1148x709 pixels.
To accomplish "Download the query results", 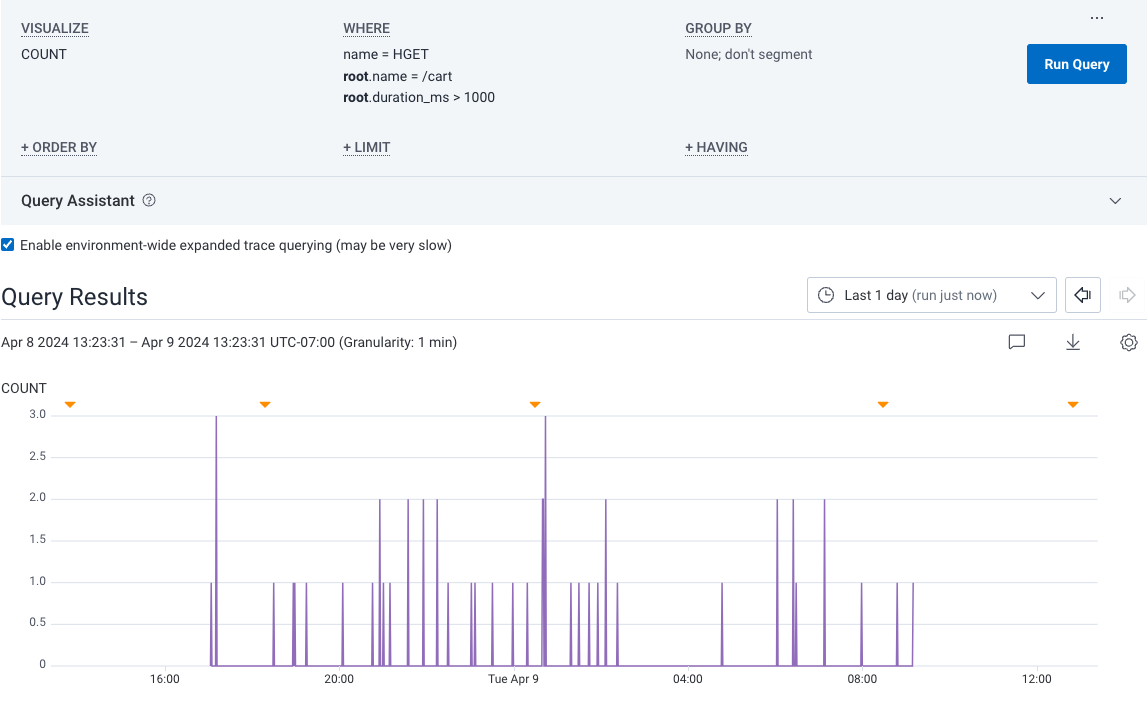I will [1073, 342].
